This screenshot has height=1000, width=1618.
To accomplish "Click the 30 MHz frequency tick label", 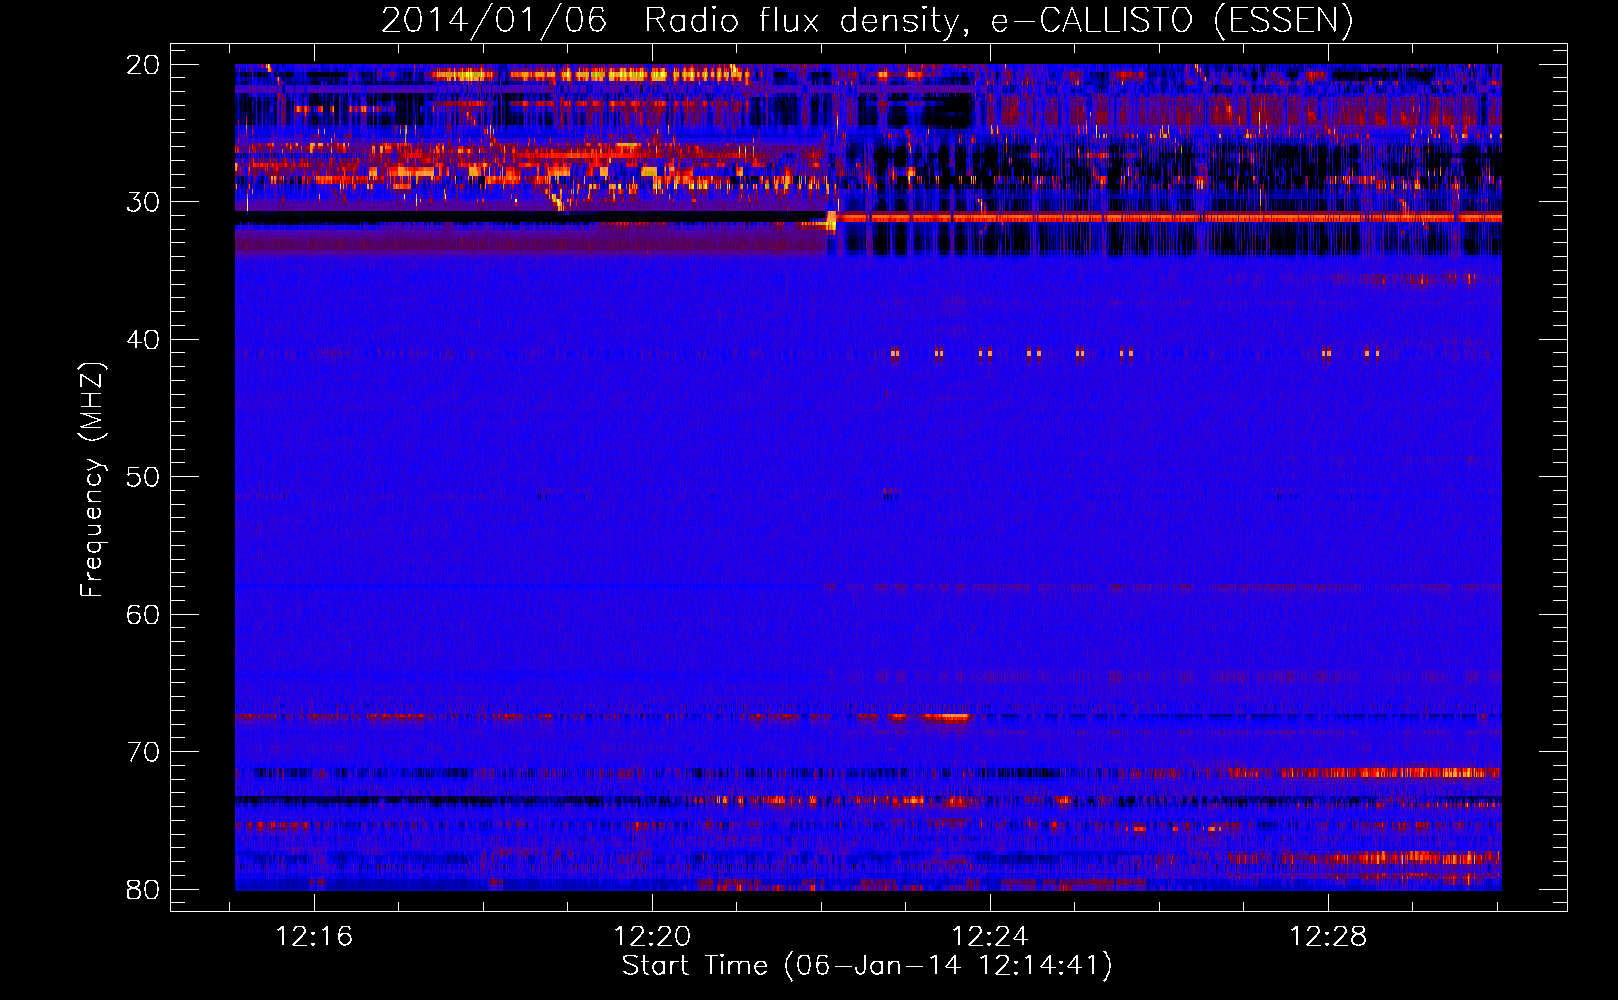I will pyautogui.click(x=143, y=202).
